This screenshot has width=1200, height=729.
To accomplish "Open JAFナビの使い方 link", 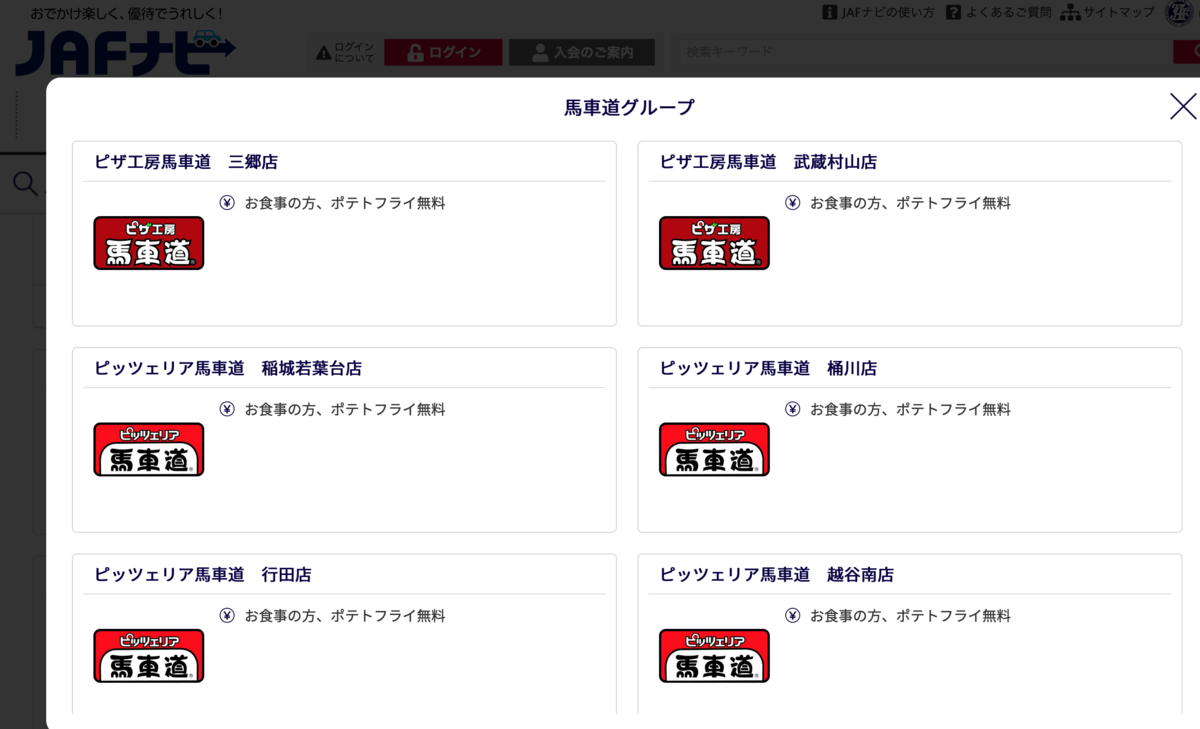I will point(878,12).
